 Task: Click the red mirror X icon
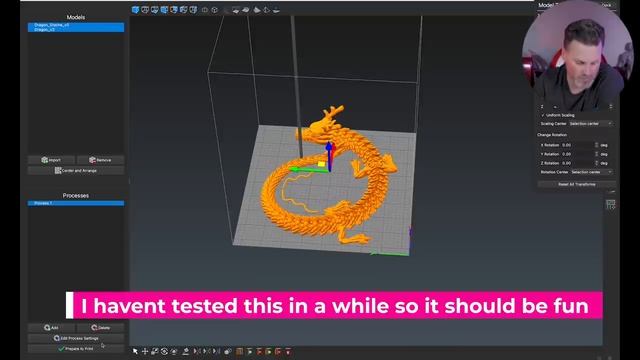tap(197, 351)
